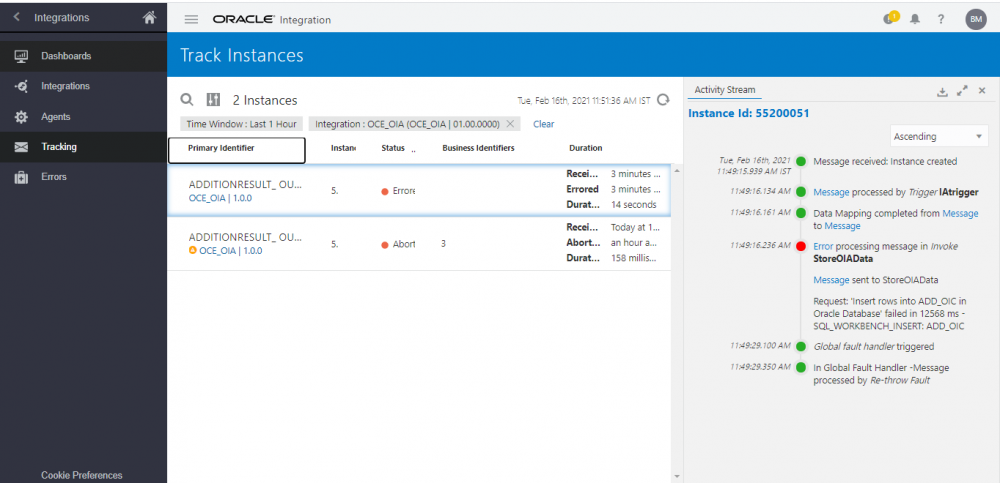Select Tracking in the sidebar

(84, 147)
